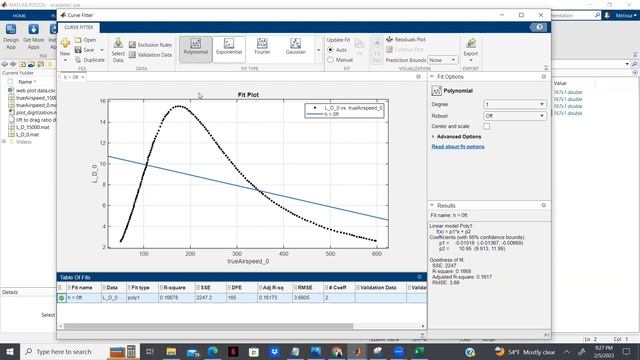The height and width of the screenshot is (360, 640).
Task: Open the Robust dropdown
Action: click(x=515, y=116)
